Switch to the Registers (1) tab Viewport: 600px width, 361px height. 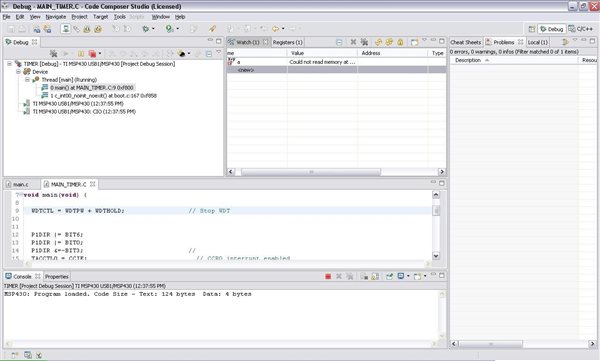(287, 42)
